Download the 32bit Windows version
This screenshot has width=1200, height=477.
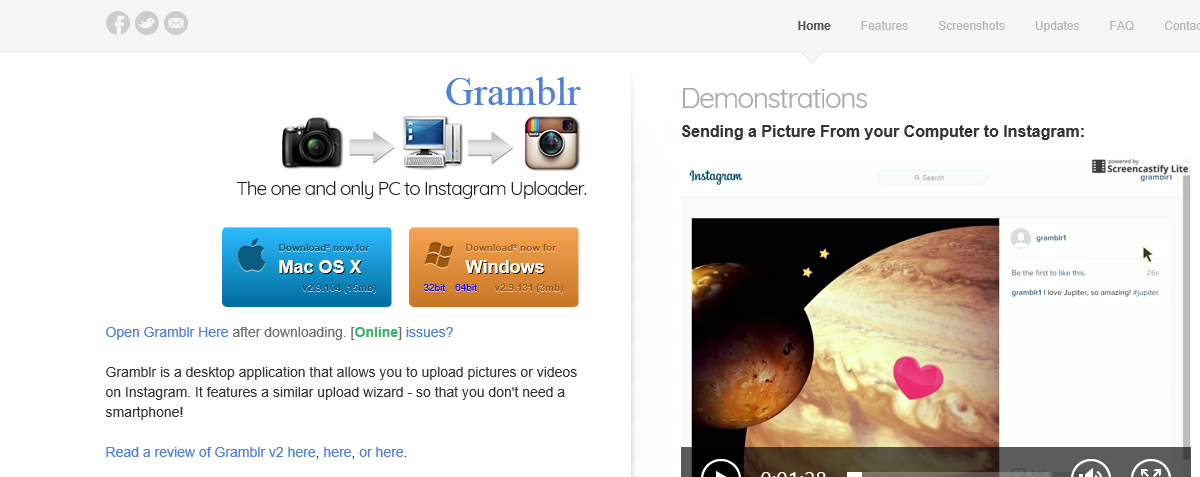pyautogui.click(x=434, y=287)
